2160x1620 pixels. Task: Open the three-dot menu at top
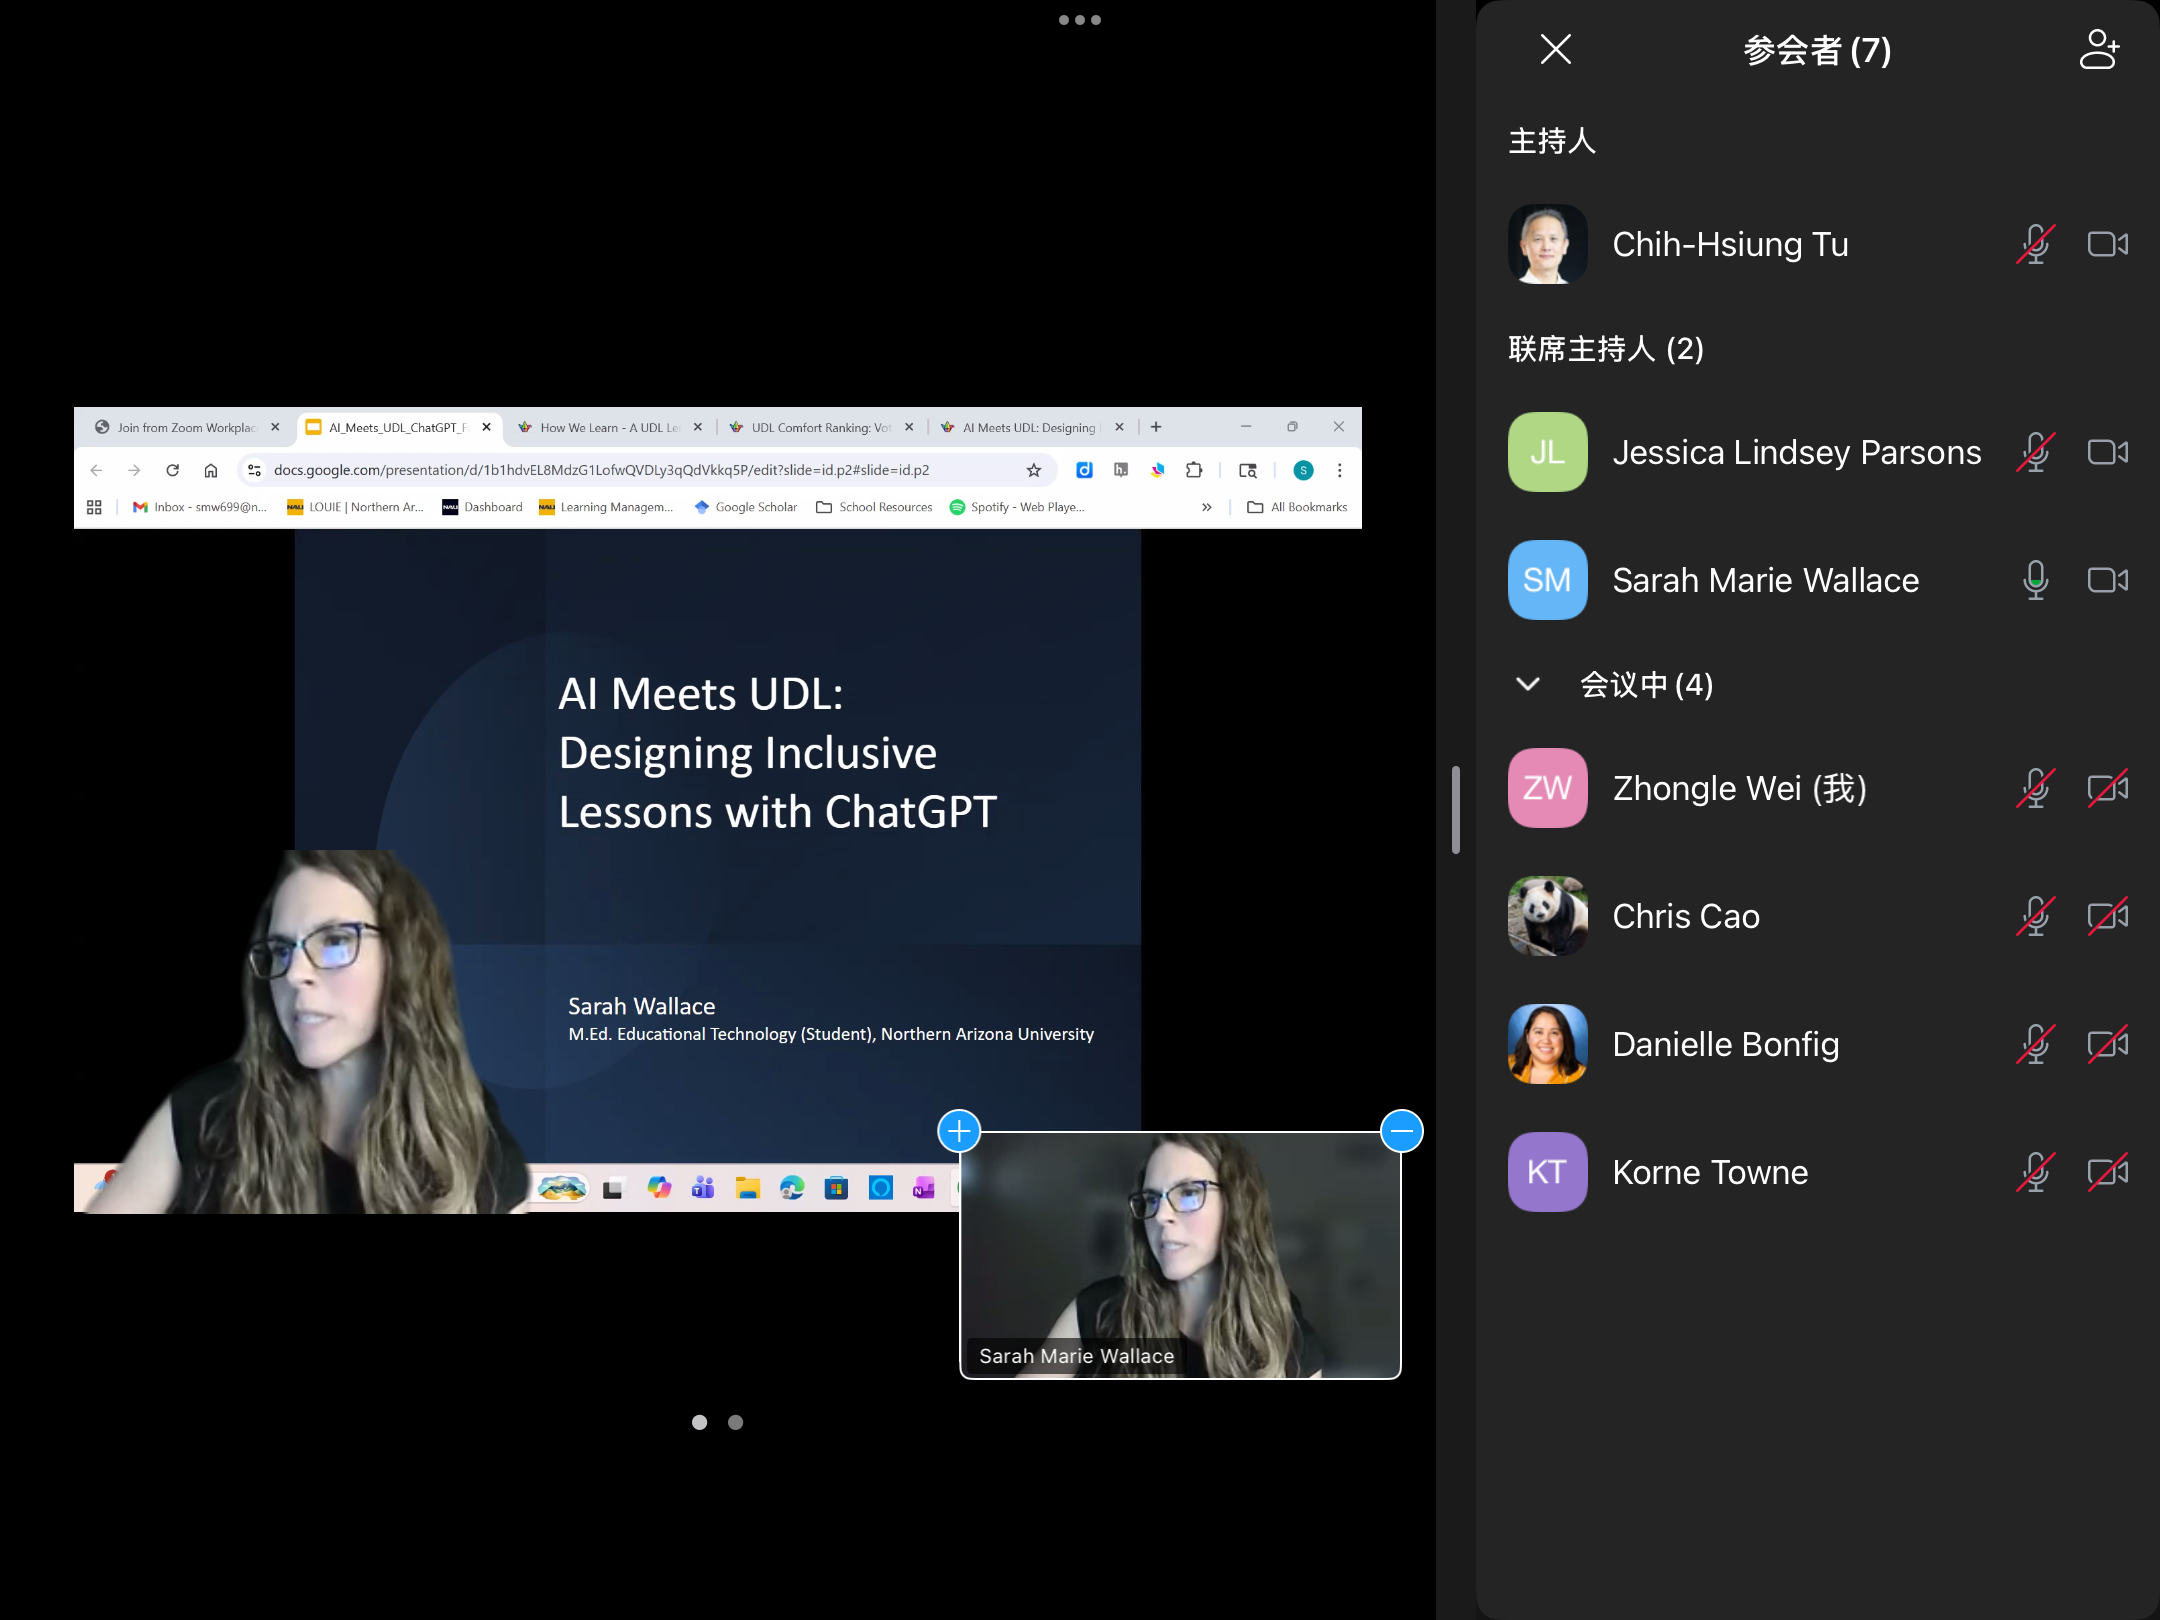[1079, 20]
